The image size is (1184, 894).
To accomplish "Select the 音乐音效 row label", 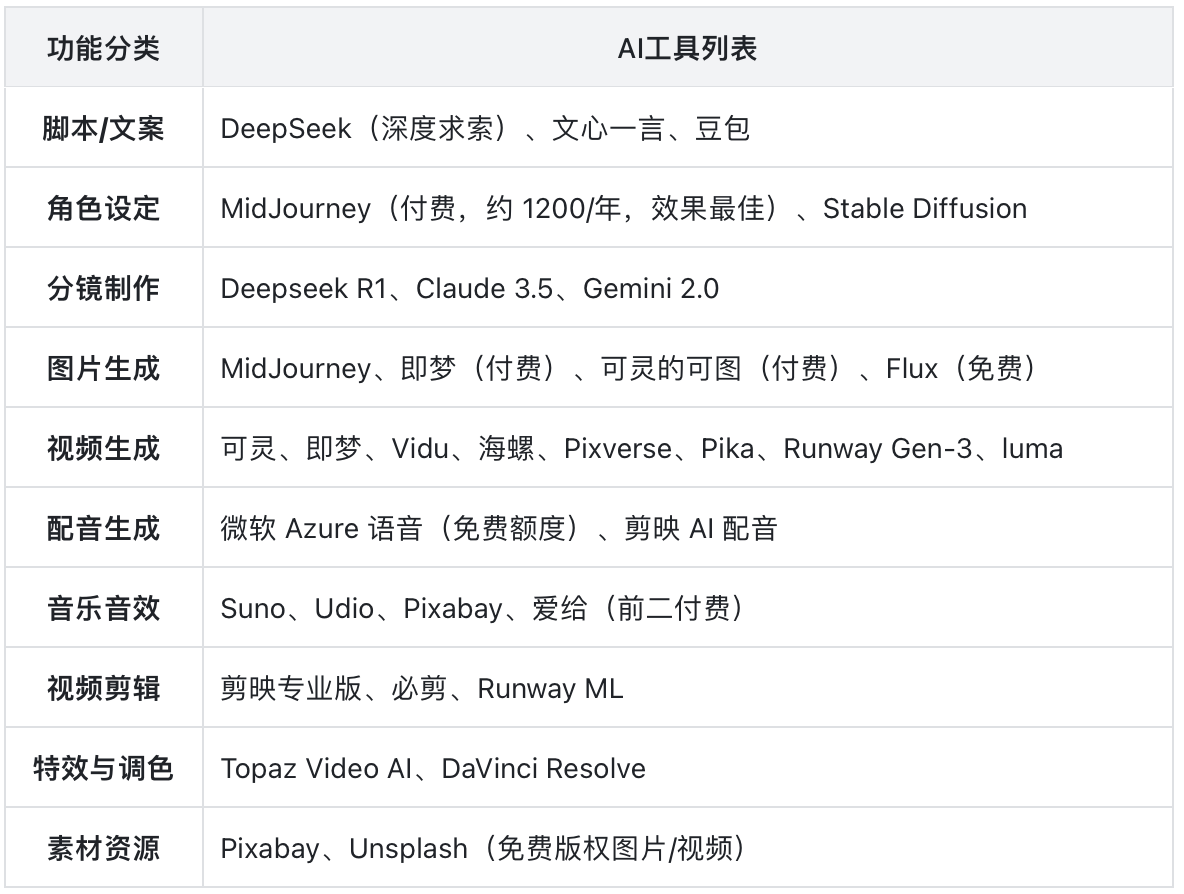I will click(x=103, y=609).
